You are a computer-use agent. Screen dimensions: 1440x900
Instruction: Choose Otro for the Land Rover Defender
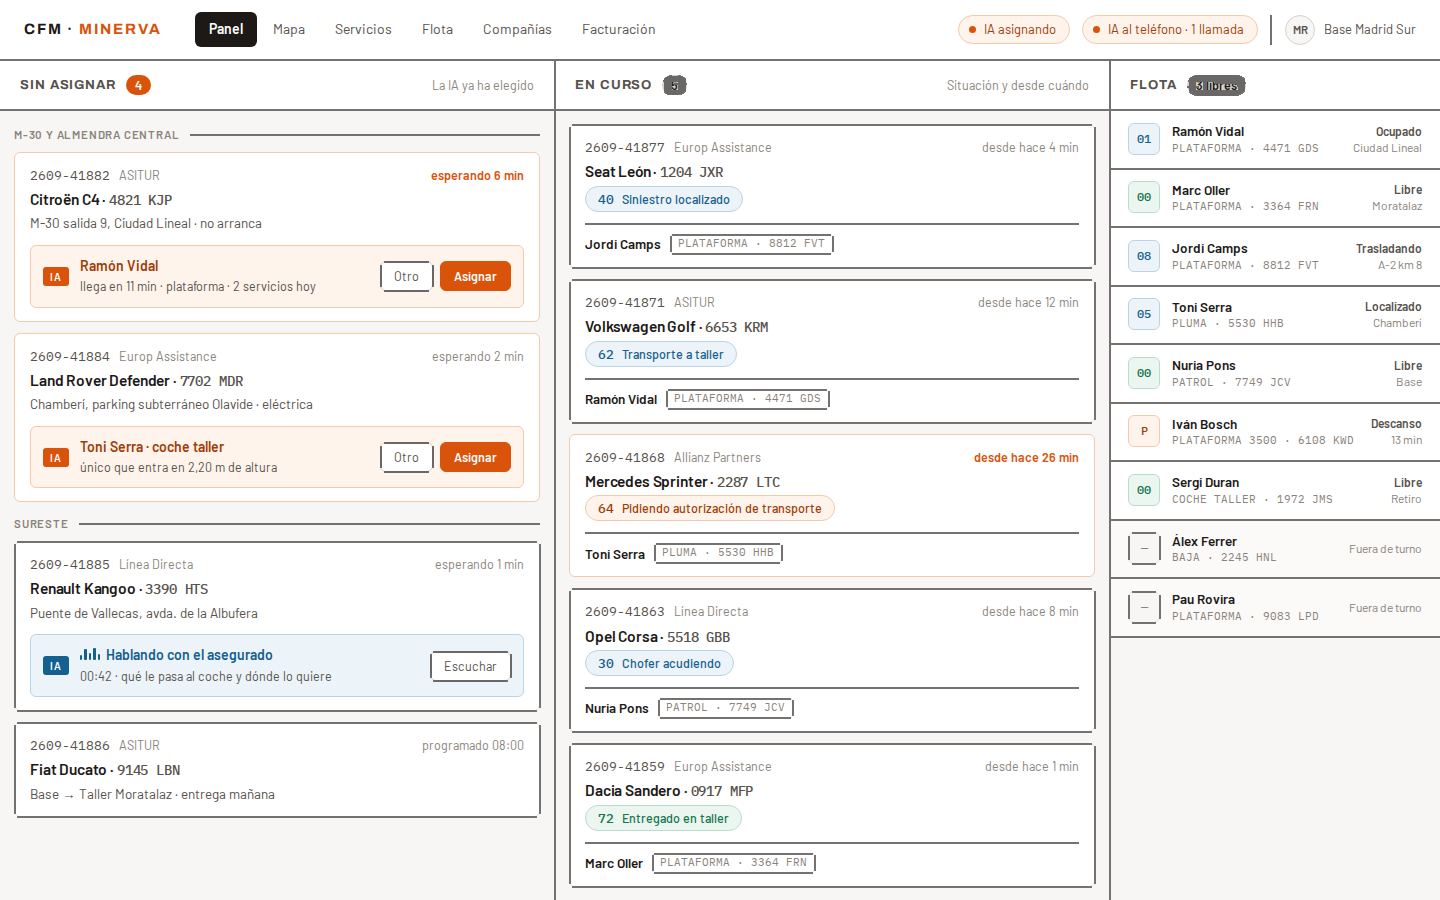(x=406, y=457)
